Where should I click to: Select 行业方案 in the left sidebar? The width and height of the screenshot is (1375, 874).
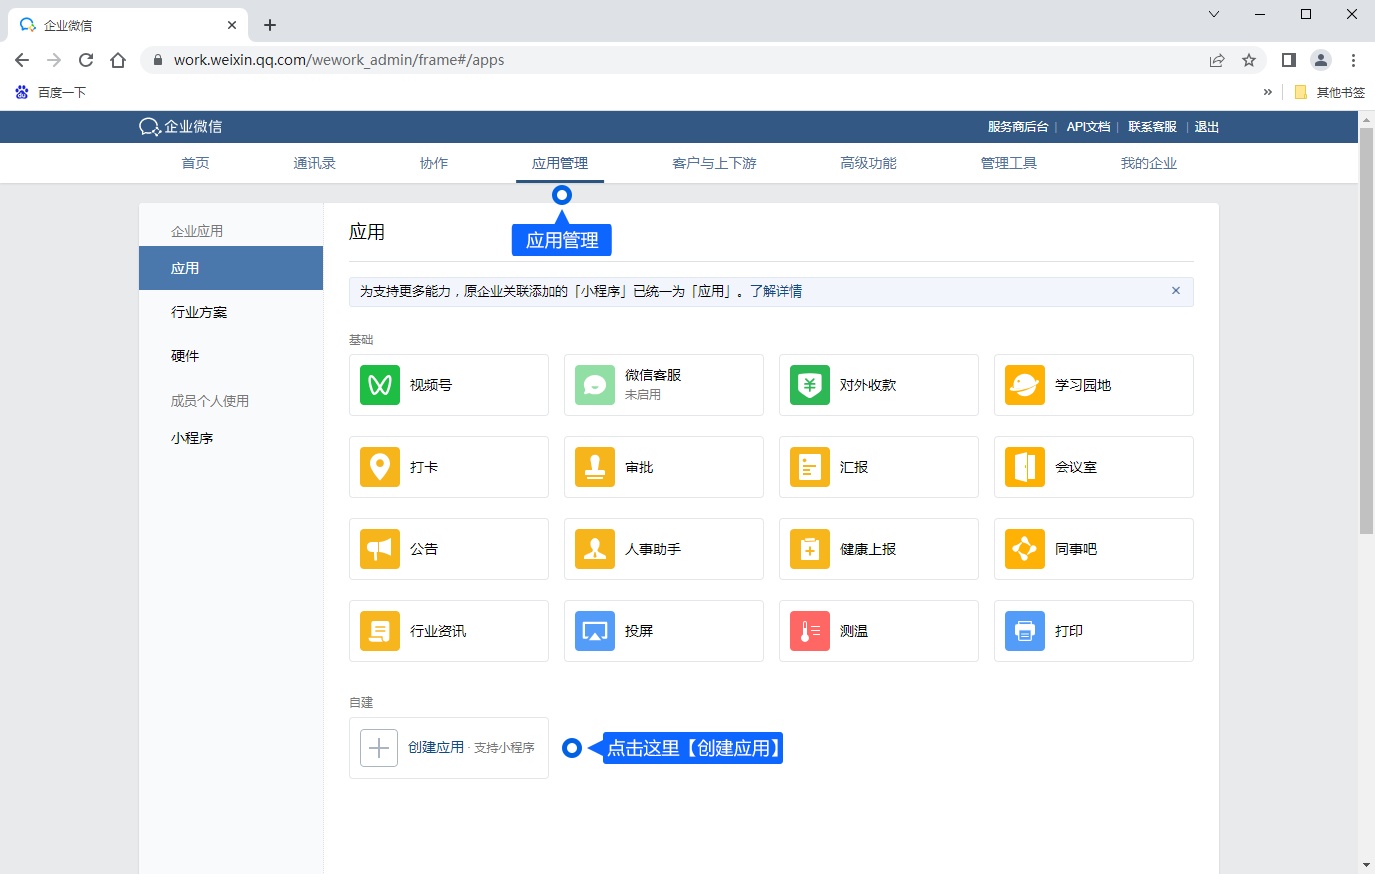tap(199, 312)
